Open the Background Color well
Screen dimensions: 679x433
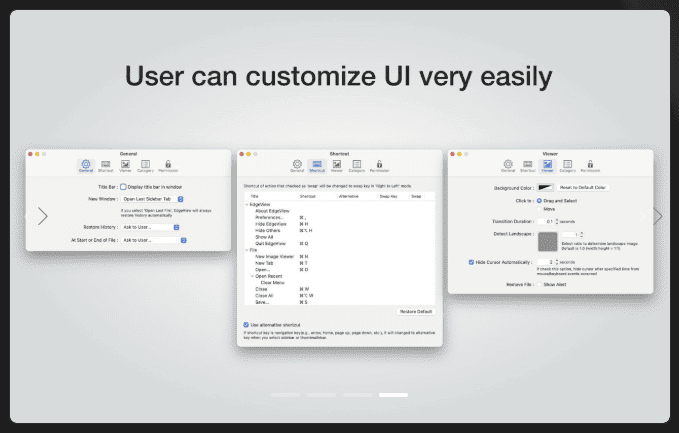(x=546, y=187)
